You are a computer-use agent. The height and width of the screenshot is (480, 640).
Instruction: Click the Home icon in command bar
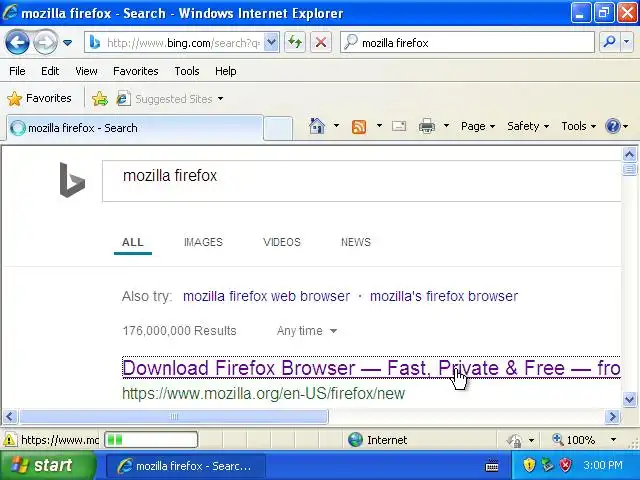(317, 126)
